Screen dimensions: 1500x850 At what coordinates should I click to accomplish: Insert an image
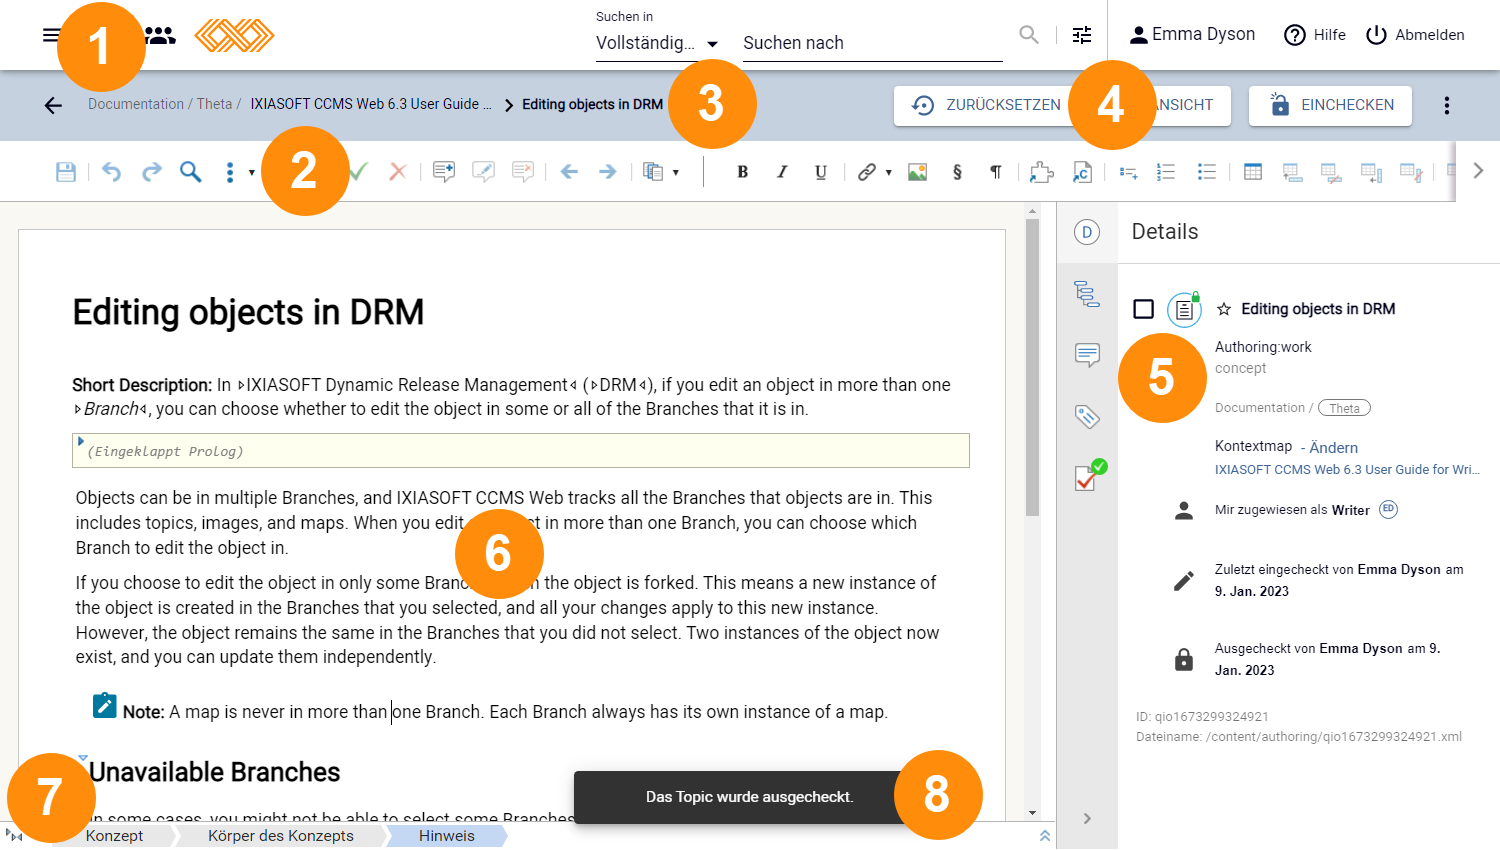tap(917, 172)
